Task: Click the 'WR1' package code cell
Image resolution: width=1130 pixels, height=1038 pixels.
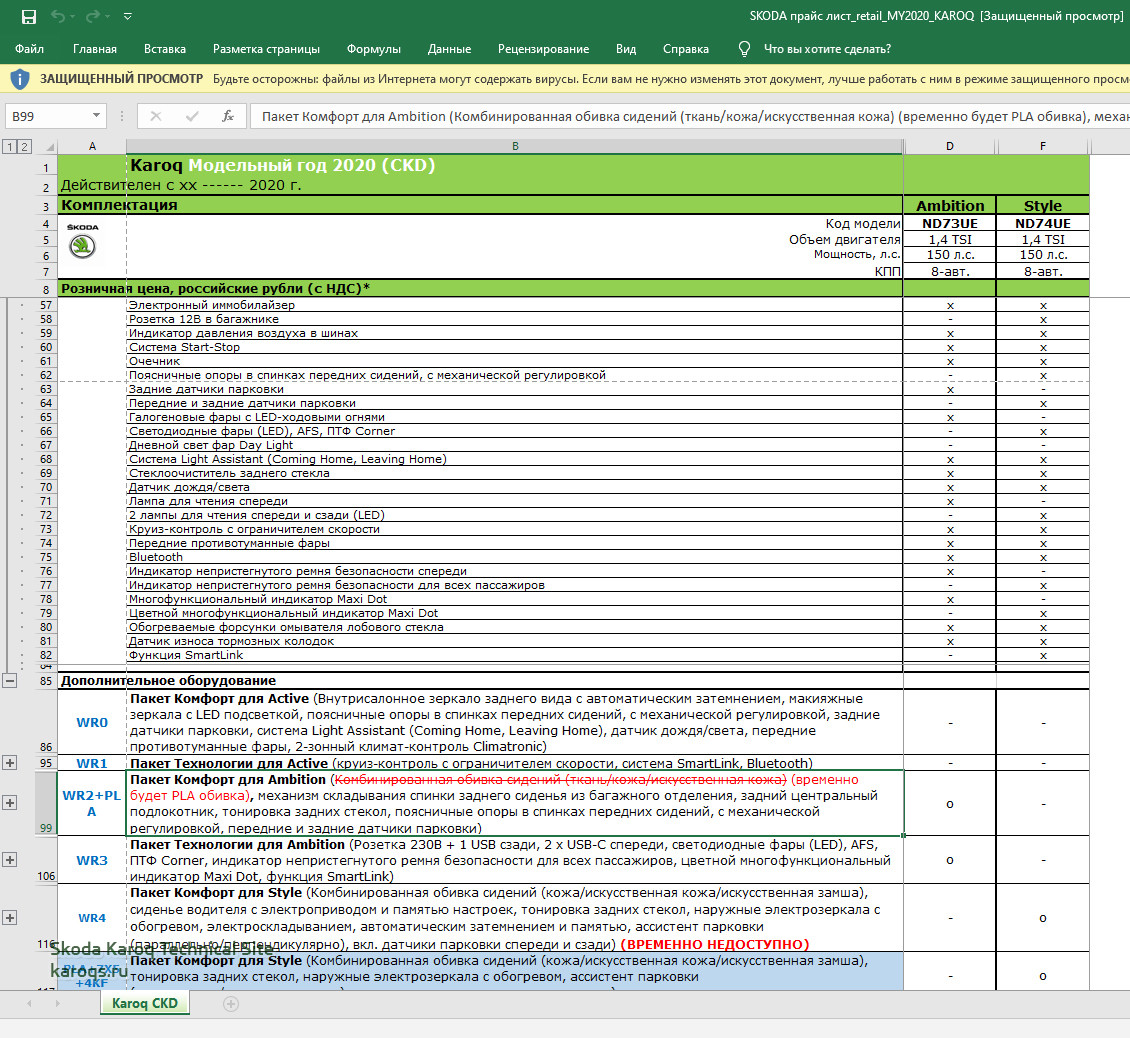Action: (92, 763)
